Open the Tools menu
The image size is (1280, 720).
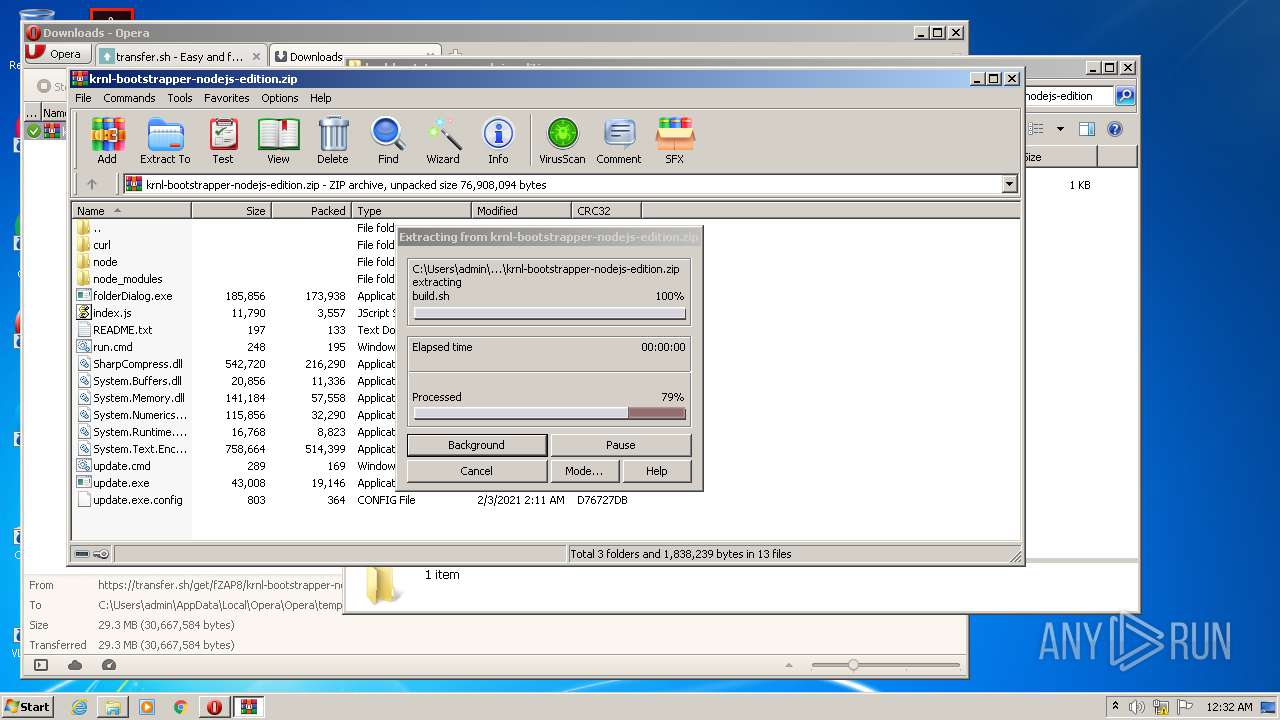click(x=180, y=98)
